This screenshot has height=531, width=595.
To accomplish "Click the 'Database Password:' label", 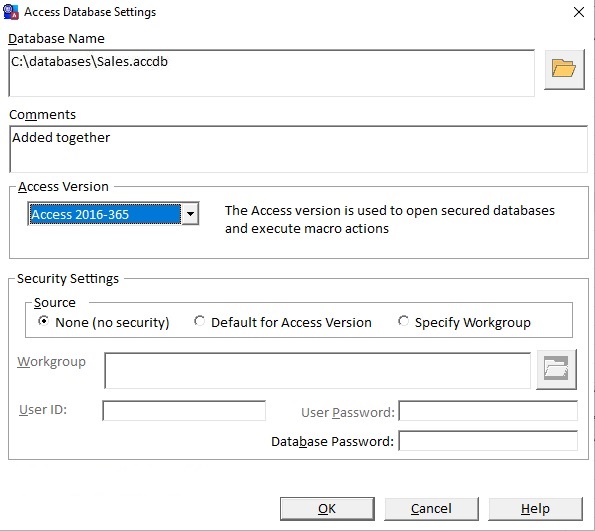I will [332, 441].
